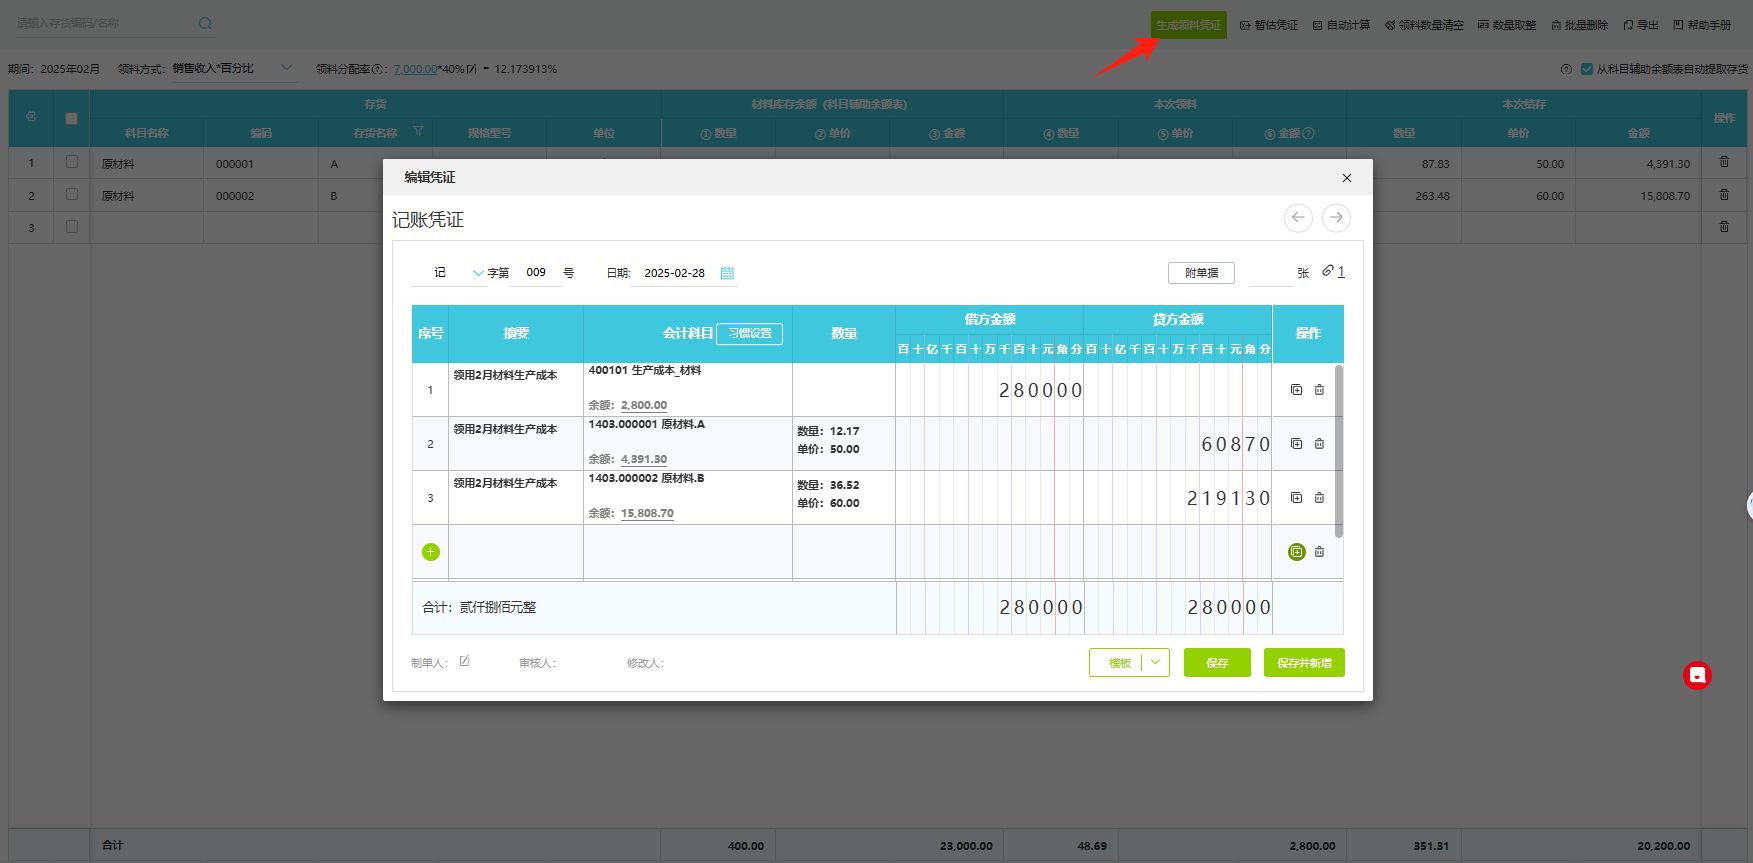Copy voucher row 1 entry
The image size is (1753, 863).
[x=1296, y=390]
